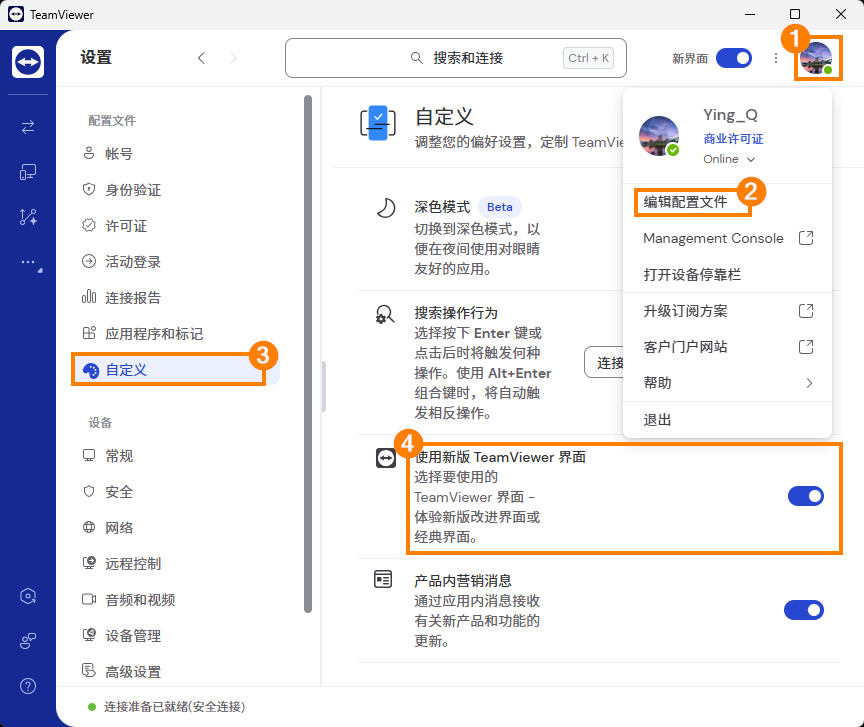Open the remote connections arrows icon

[x=28, y=127]
